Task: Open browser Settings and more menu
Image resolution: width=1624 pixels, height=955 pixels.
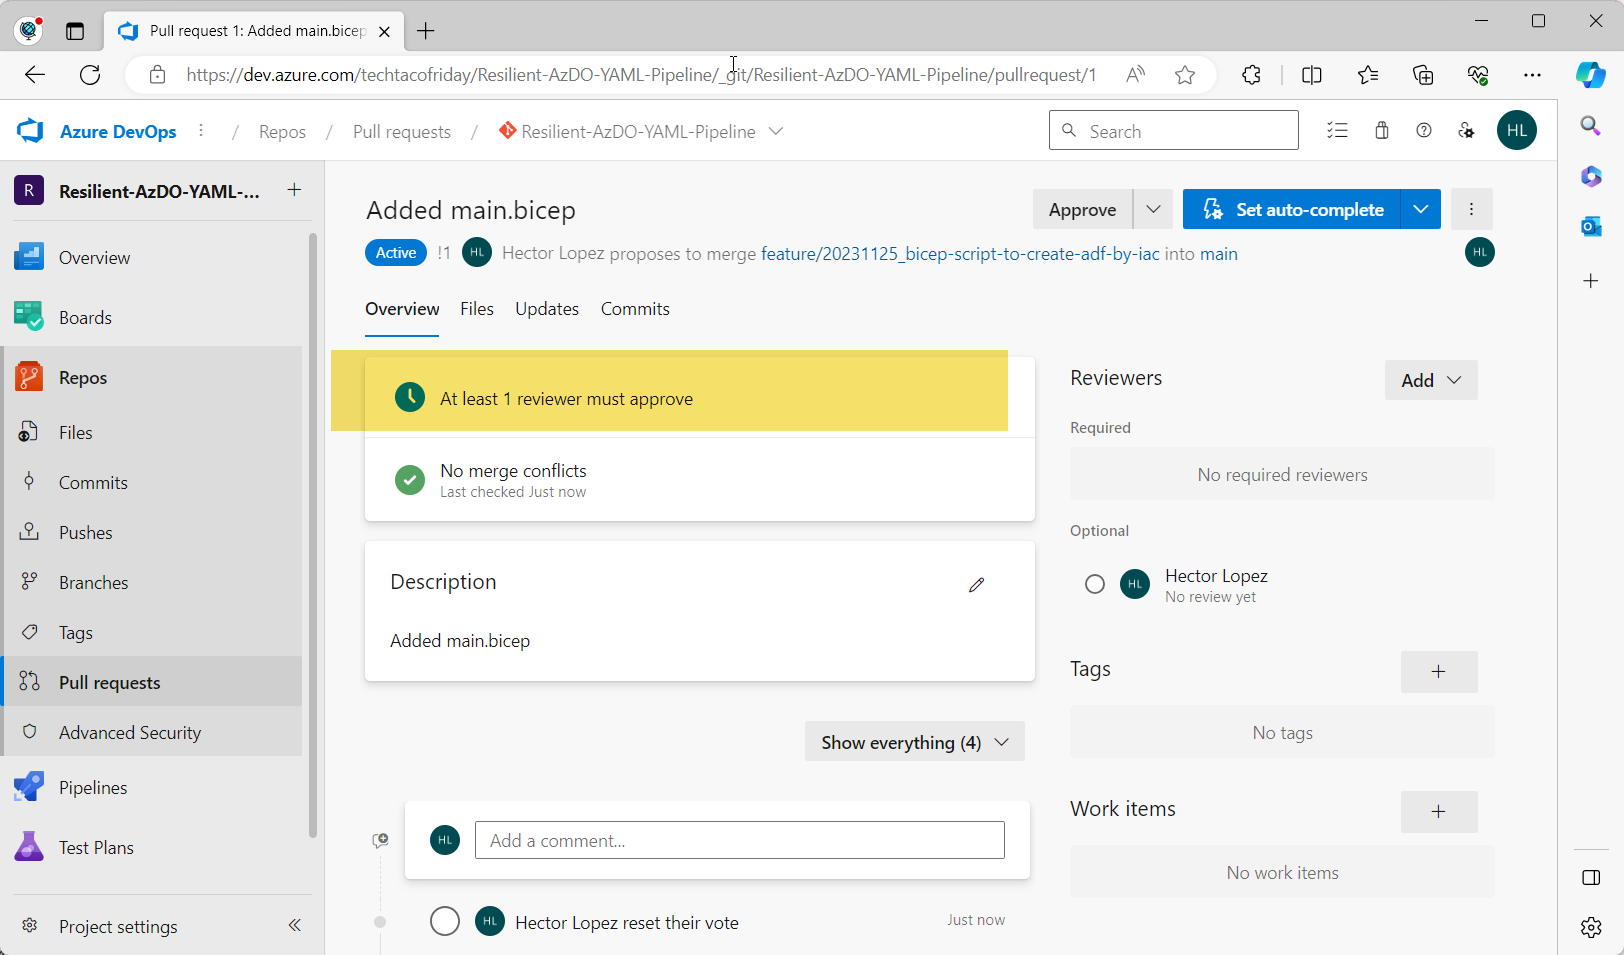Action: (x=1532, y=75)
